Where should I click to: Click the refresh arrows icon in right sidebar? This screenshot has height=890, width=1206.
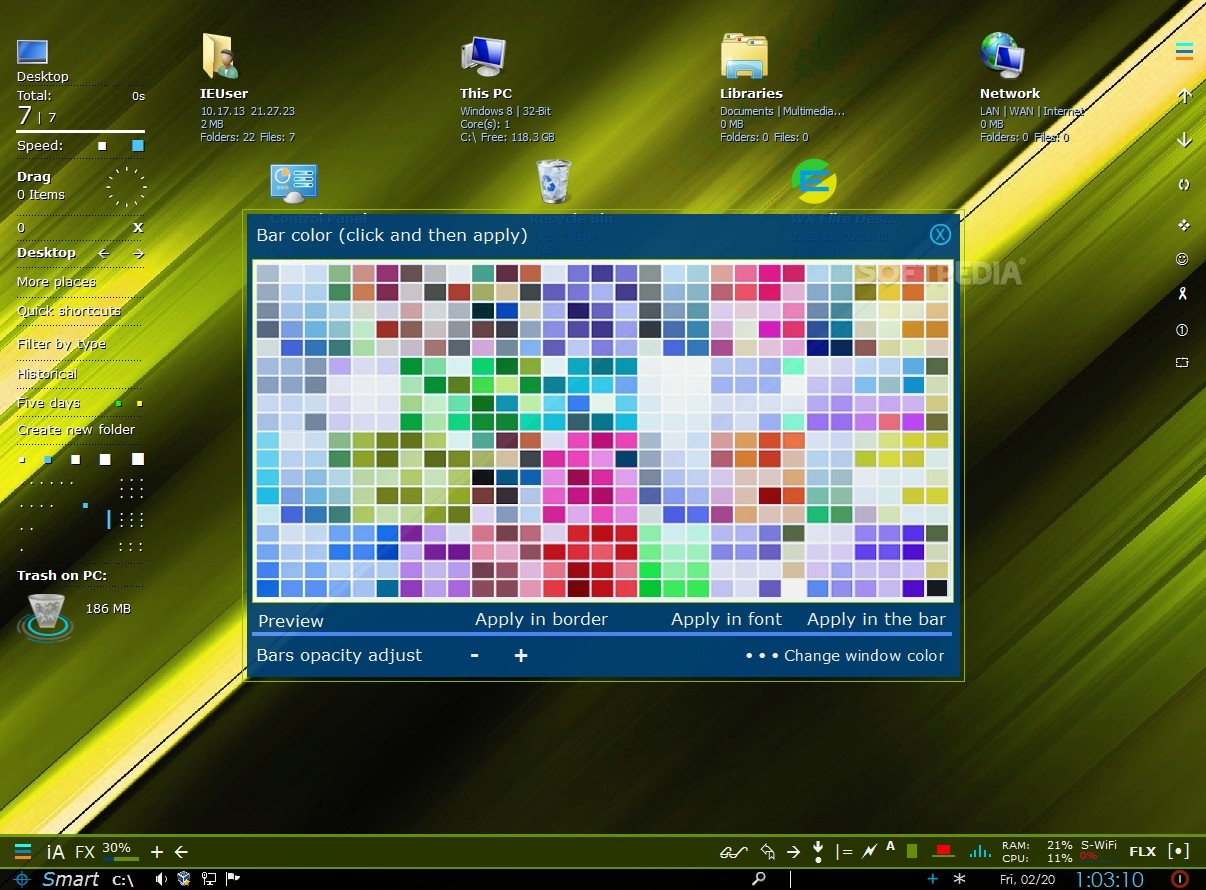[x=1184, y=184]
